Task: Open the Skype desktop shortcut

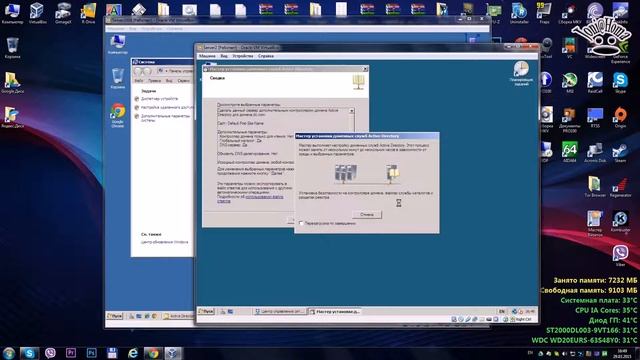Action: (620, 82)
